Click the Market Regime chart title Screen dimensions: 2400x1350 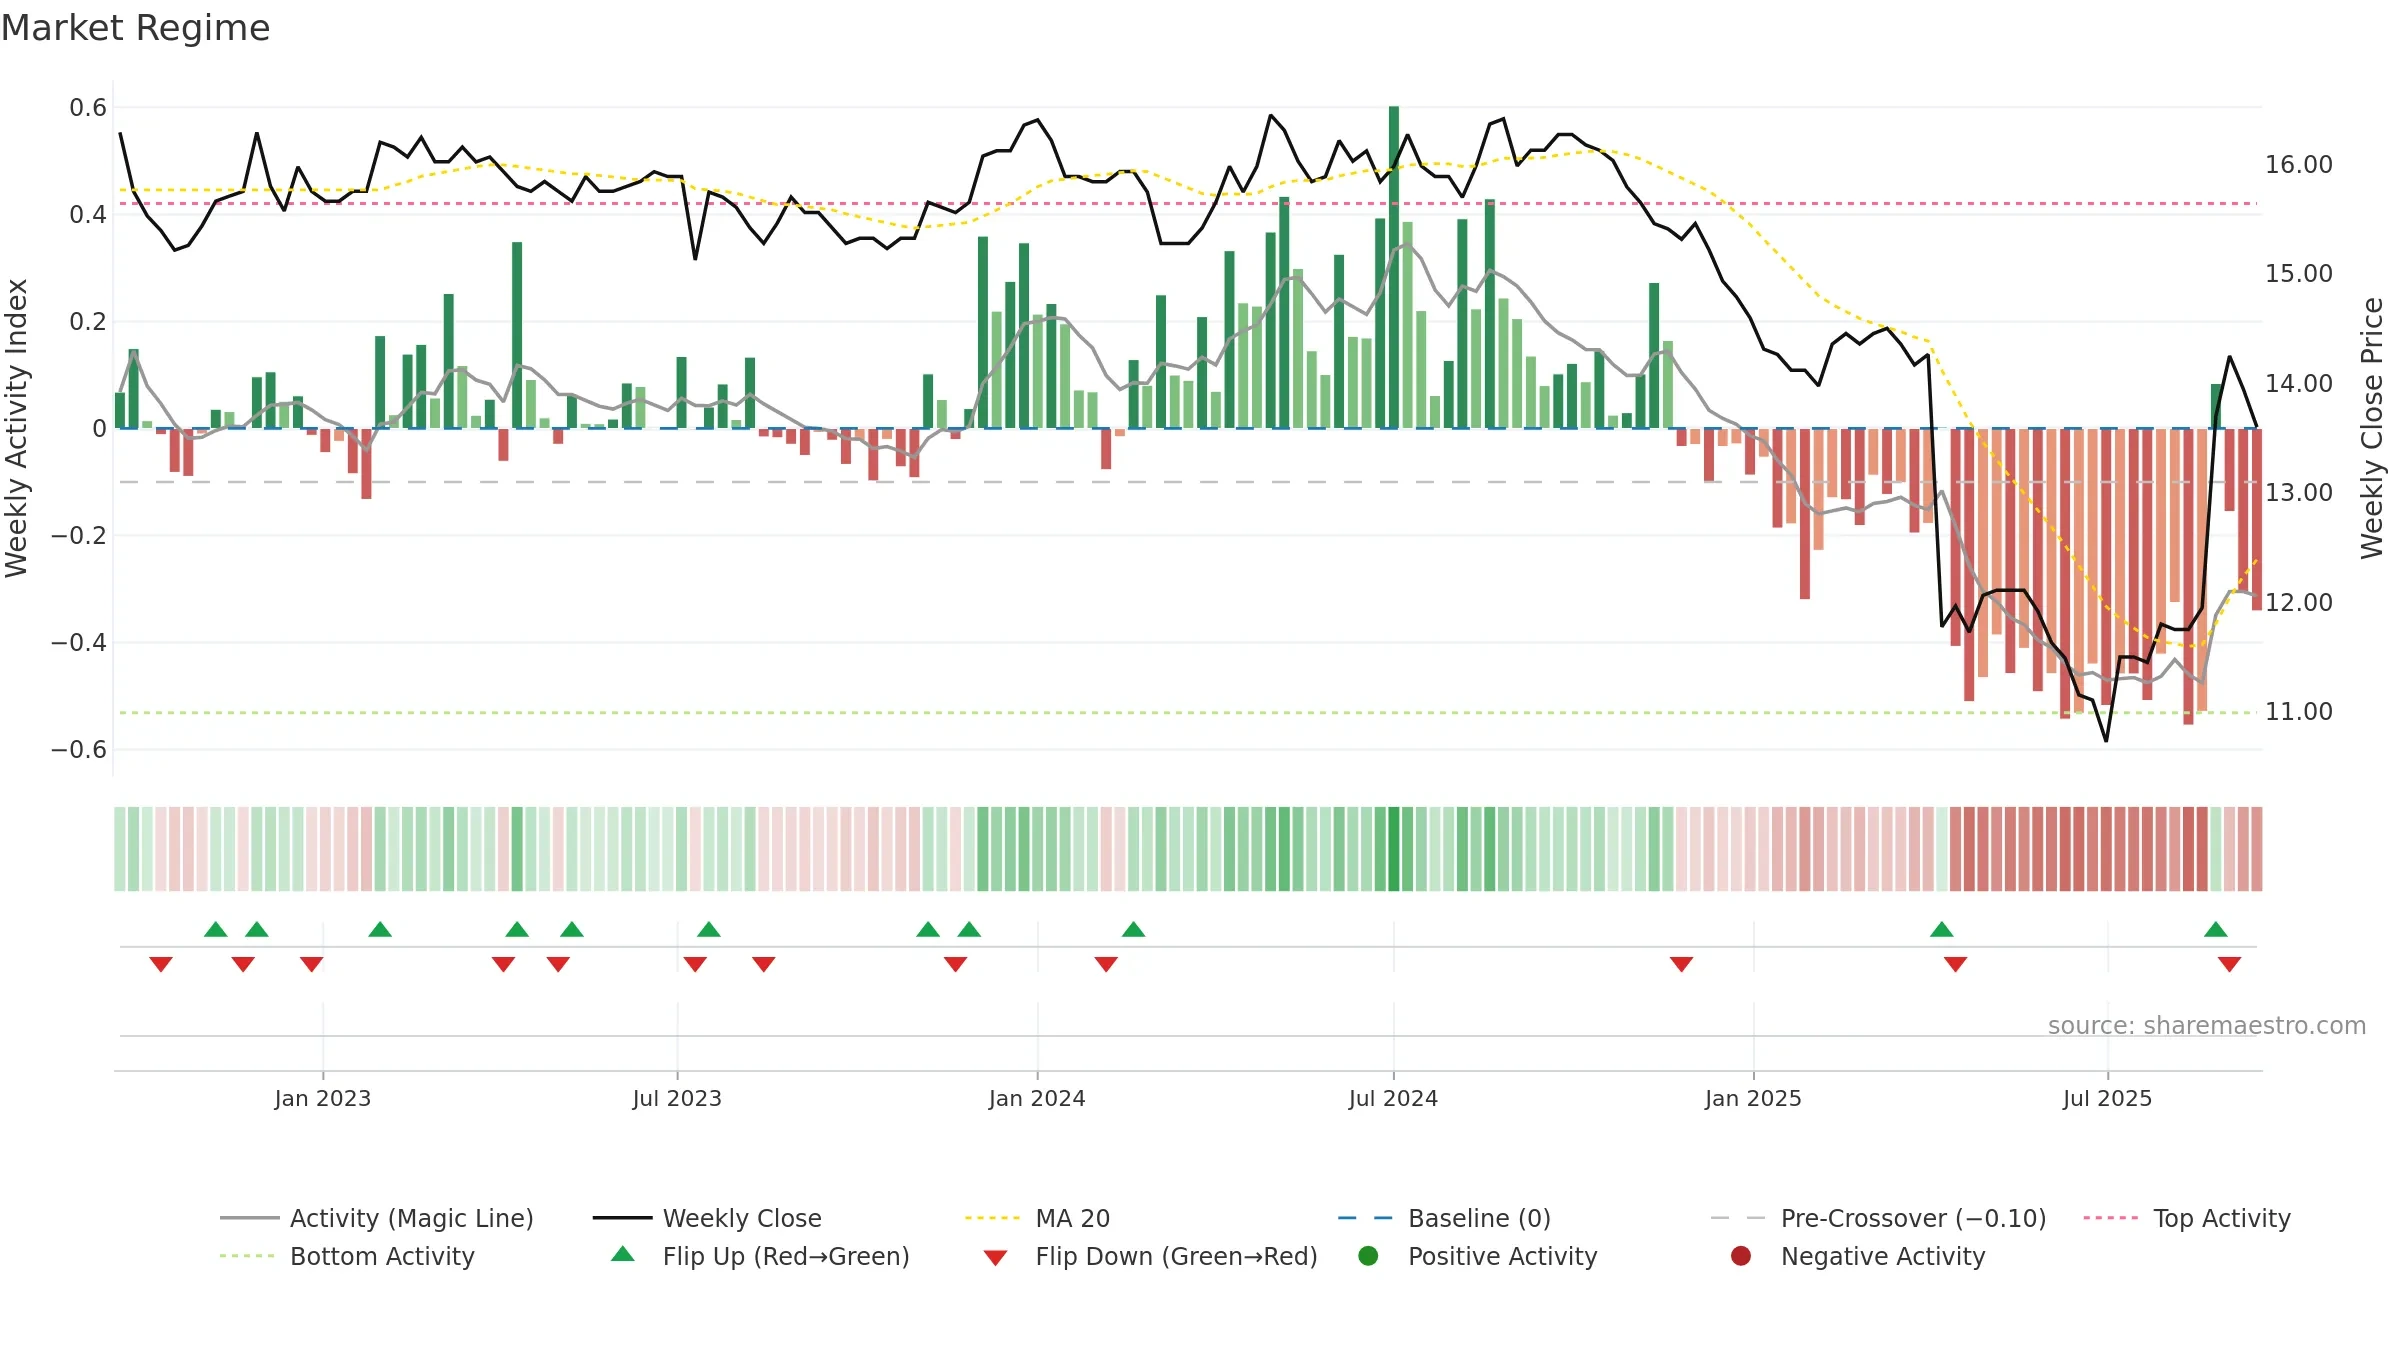(x=135, y=28)
